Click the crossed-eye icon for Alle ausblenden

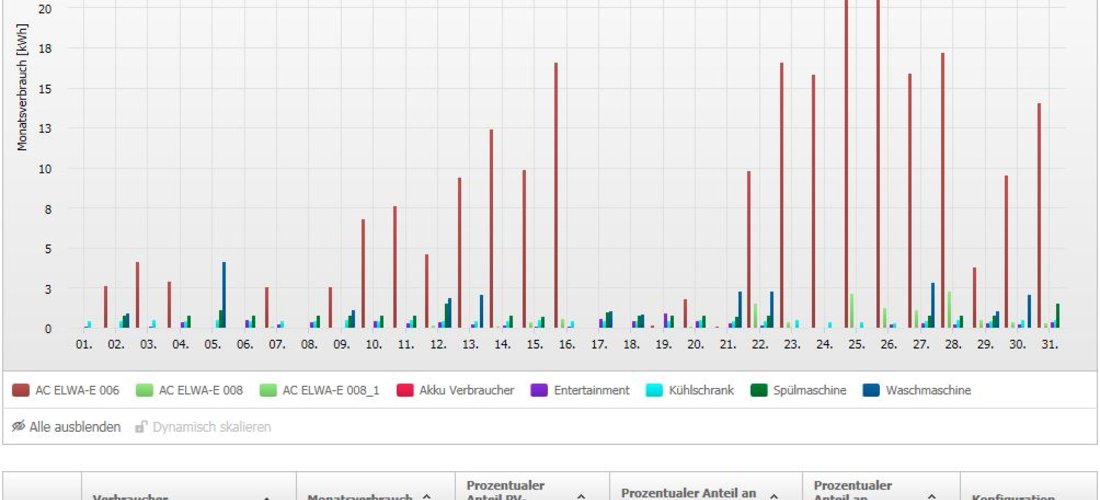click(18, 426)
